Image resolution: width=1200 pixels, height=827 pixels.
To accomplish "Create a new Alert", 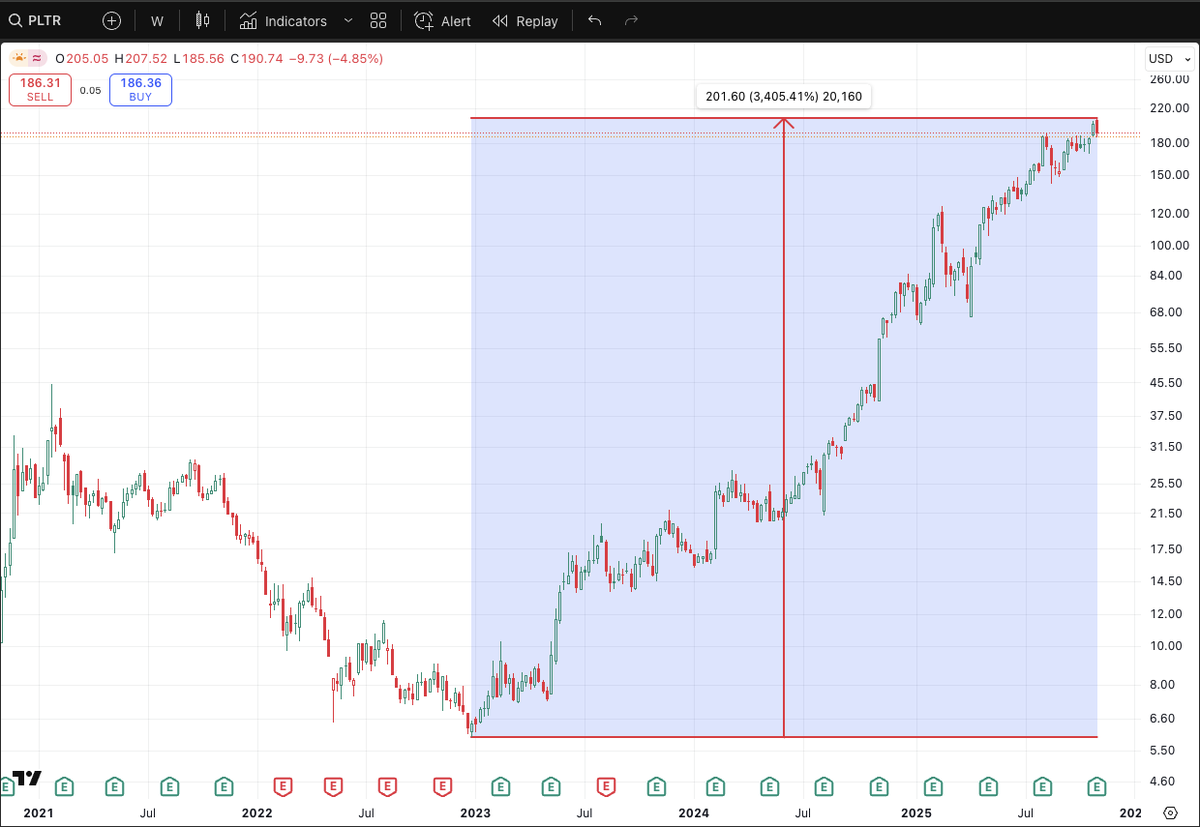I will (x=442, y=21).
